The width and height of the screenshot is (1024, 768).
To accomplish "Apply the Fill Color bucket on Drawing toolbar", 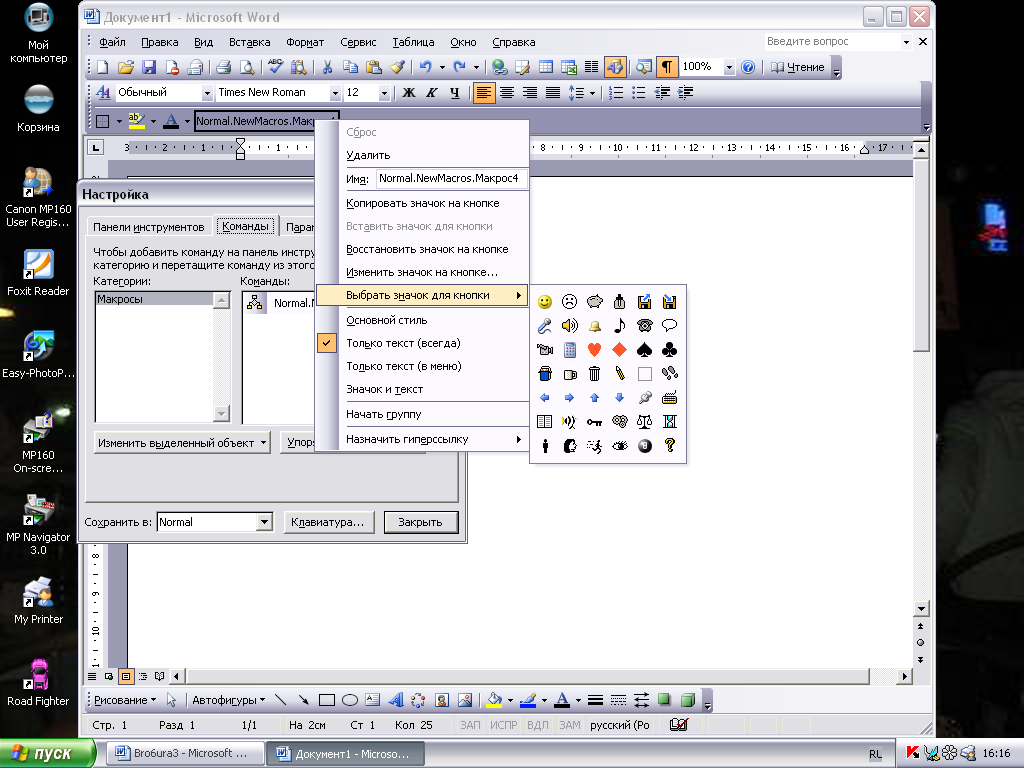I will click(494, 700).
